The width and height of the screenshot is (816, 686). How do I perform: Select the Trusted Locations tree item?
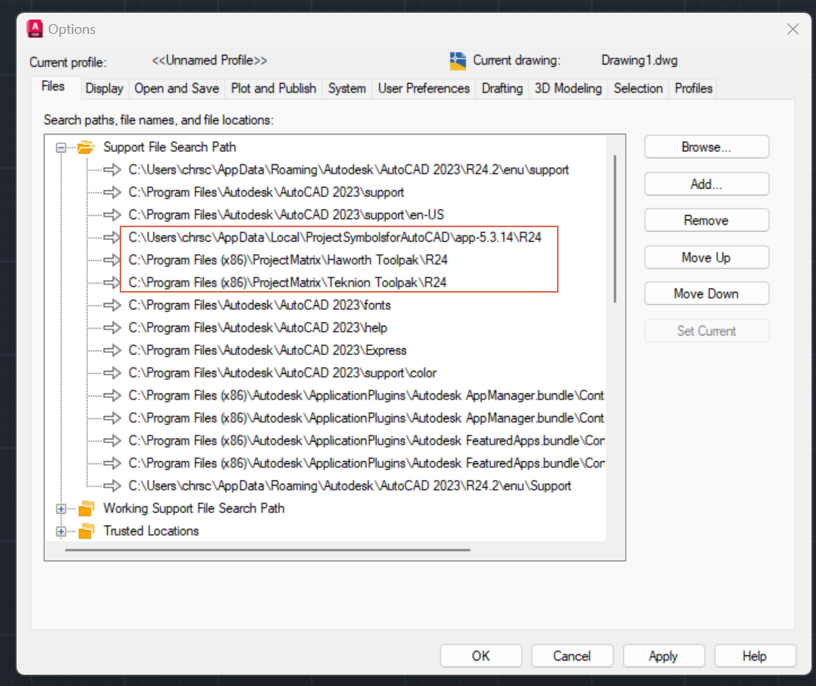pyautogui.click(x=151, y=531)
